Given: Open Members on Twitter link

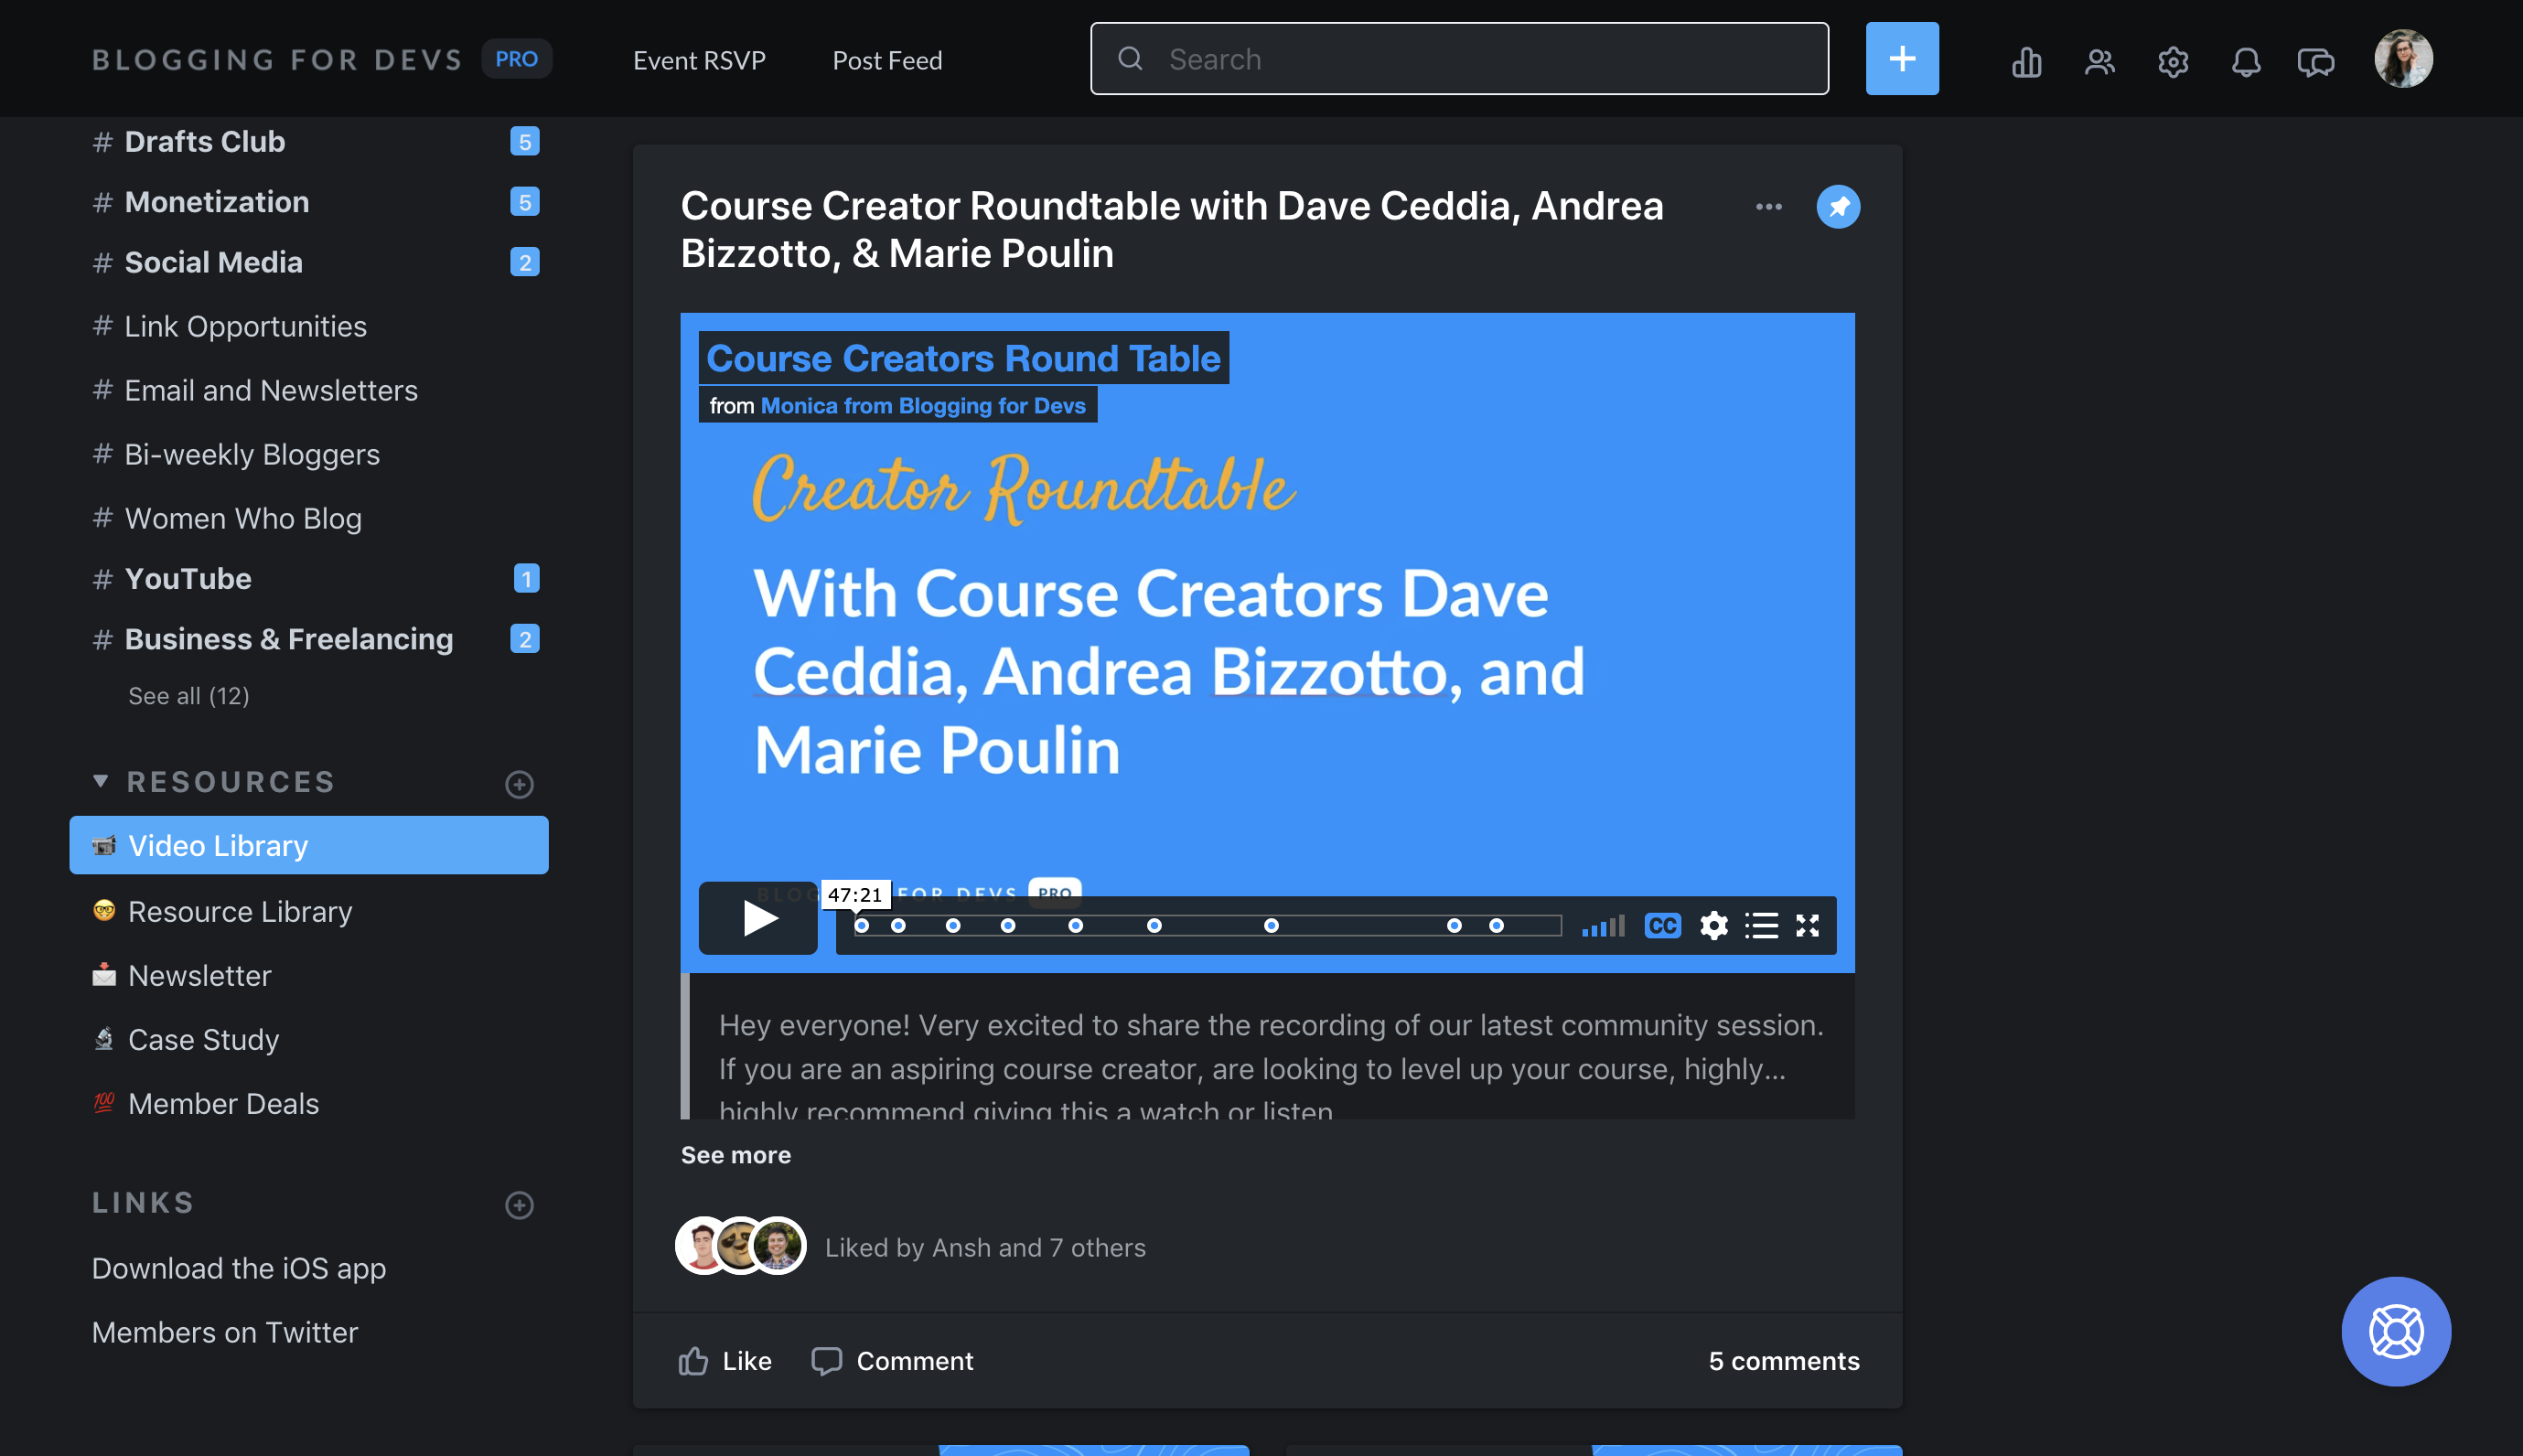Looking at the screenshot, I should click(x=225, y=1332).
